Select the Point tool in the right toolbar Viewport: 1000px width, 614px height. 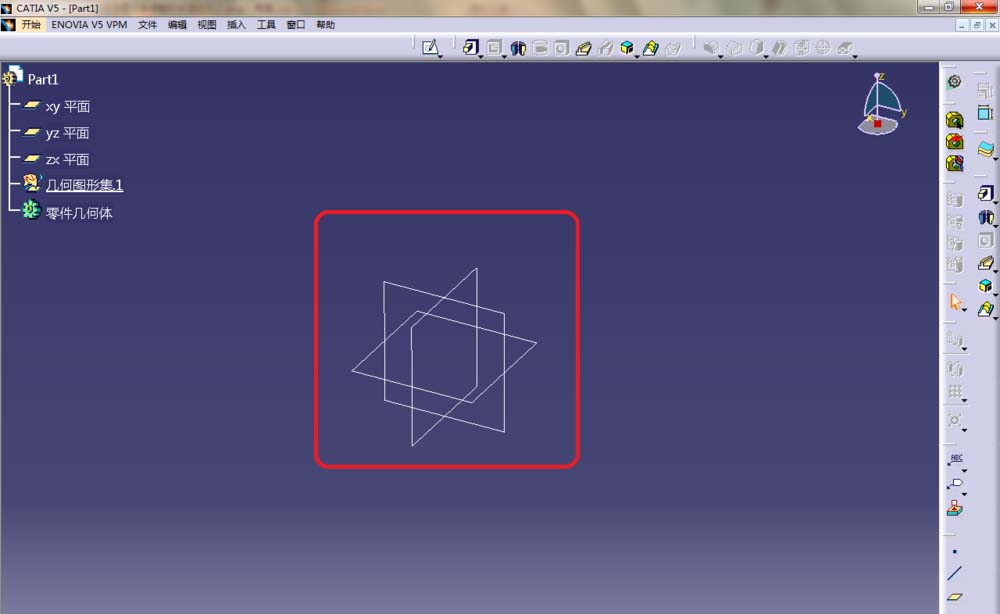click(955, 552)
